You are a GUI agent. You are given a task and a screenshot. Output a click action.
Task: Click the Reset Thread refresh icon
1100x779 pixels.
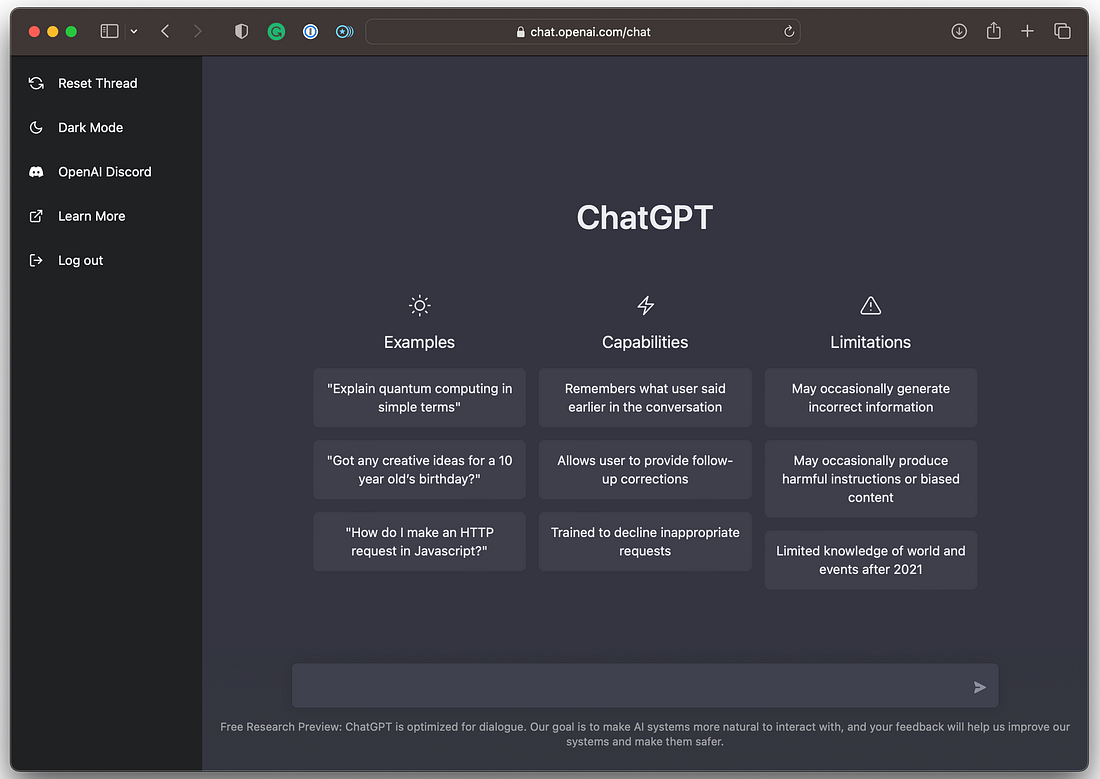pyautogui.click(x=36, y=84)
